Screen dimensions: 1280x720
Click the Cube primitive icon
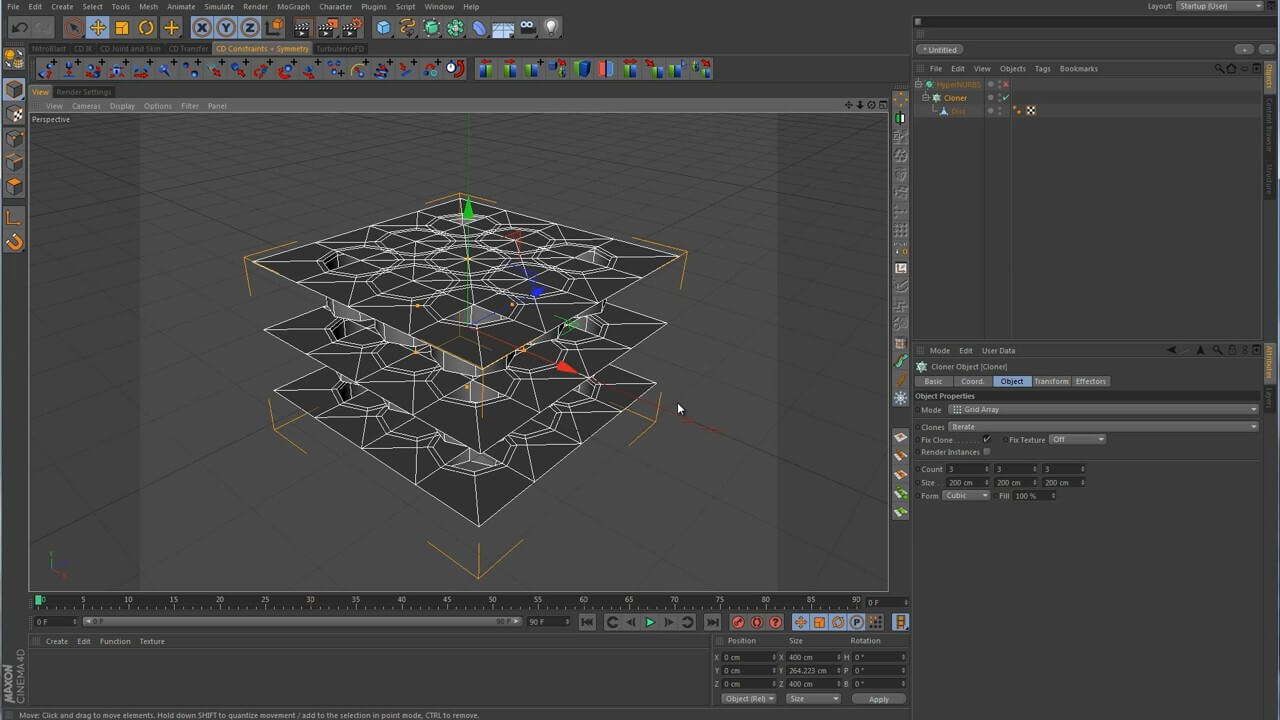(x=383, y=28)
